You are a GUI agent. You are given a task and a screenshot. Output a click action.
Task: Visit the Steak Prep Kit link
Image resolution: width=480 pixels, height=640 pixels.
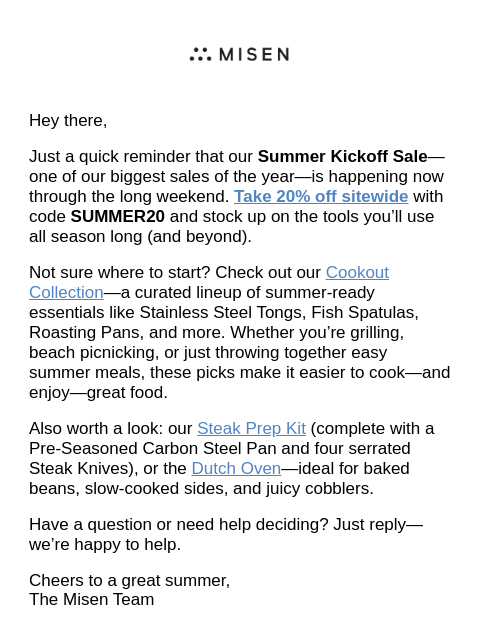pos(251,429)
